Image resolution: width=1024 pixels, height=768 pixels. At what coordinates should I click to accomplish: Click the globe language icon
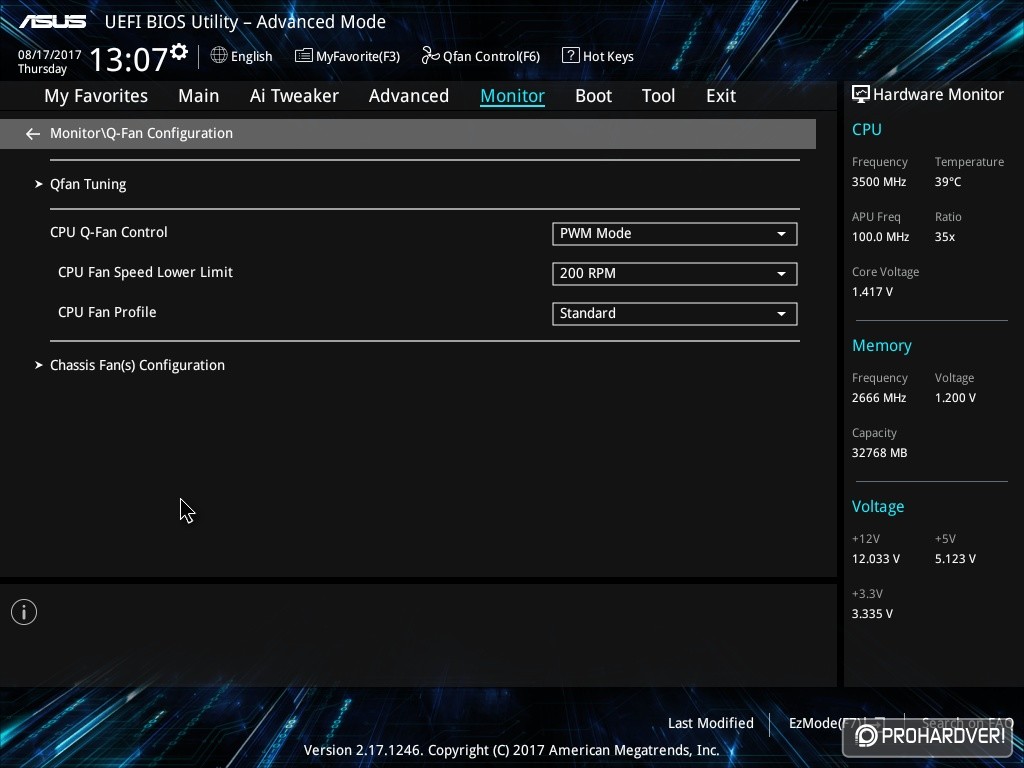coord(219,56)
